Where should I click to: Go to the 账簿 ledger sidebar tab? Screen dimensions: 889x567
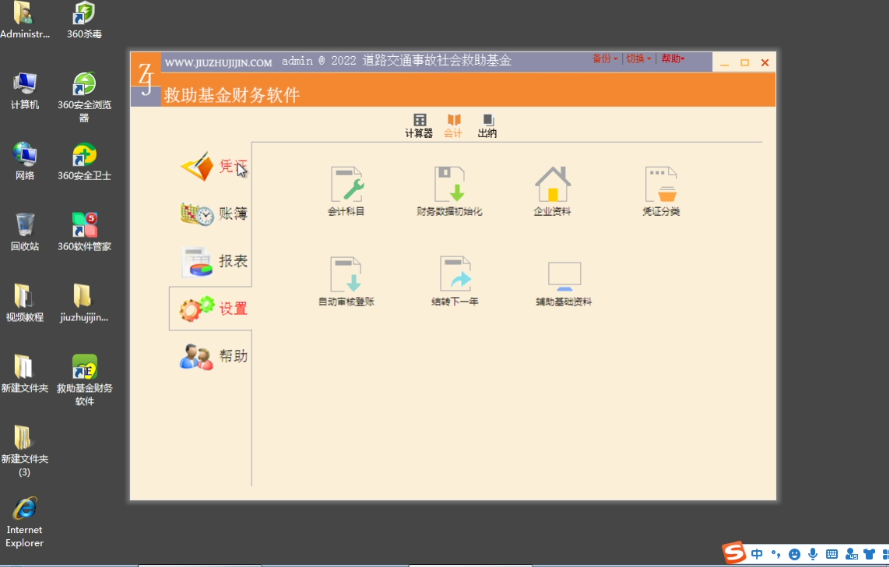click(214, 214)
